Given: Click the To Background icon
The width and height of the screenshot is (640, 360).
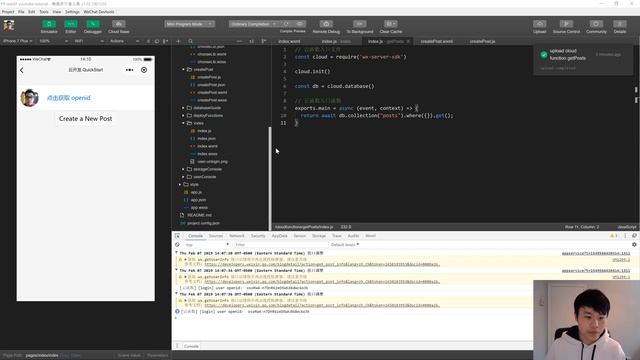Looking at the screenshot, I should (x=360, y=24).
